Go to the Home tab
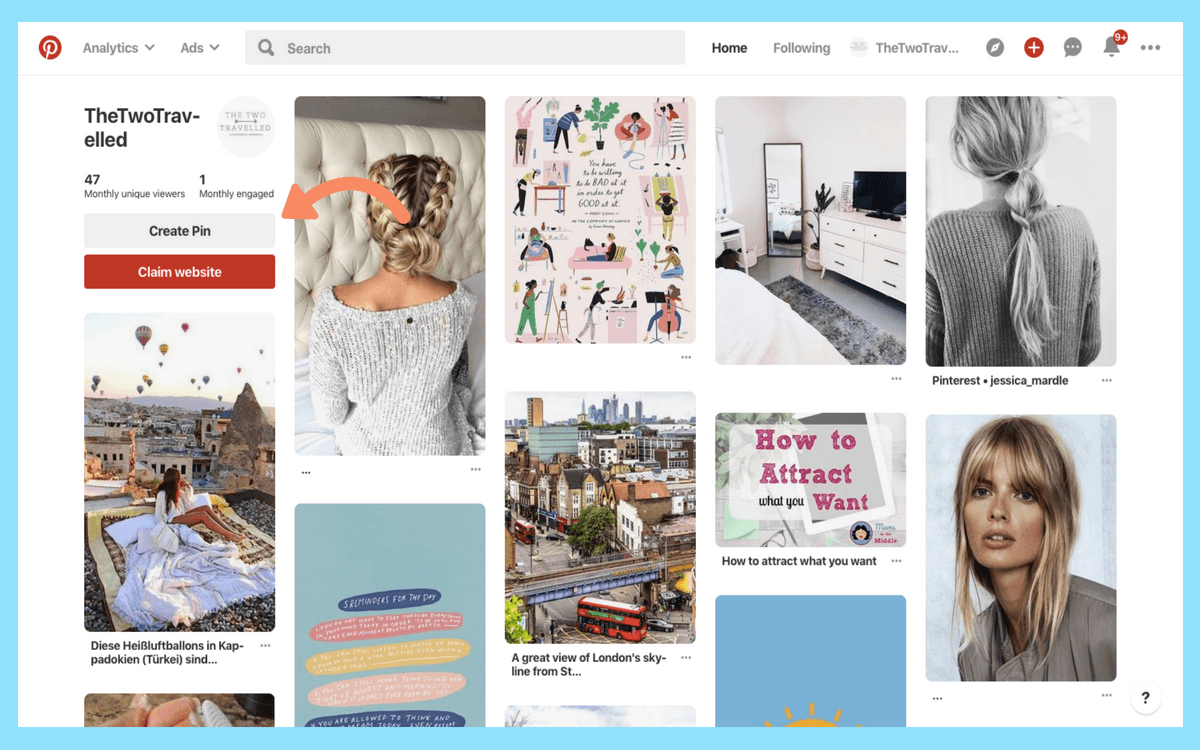The height and width of the screenshot is (750, 1200). [729, 48]
